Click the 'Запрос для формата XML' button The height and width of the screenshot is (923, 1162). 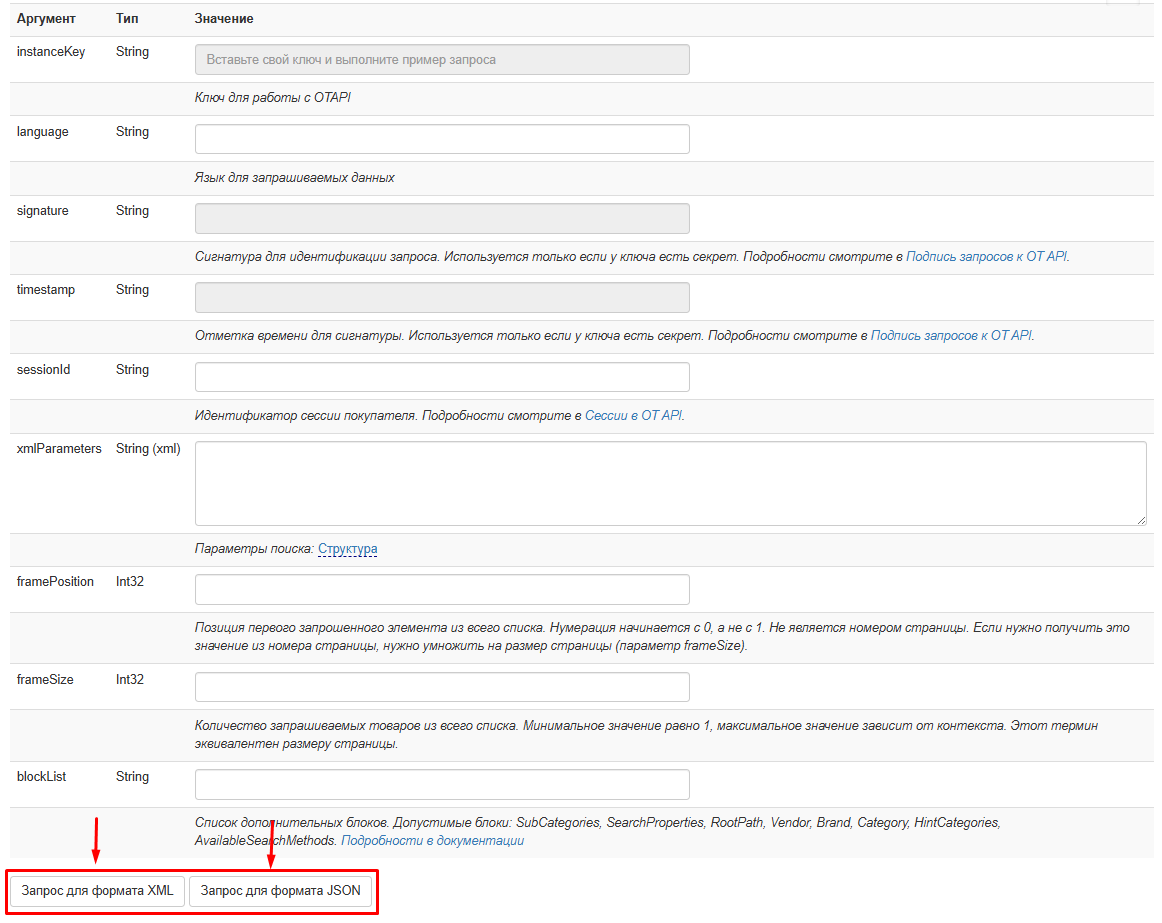97,891
